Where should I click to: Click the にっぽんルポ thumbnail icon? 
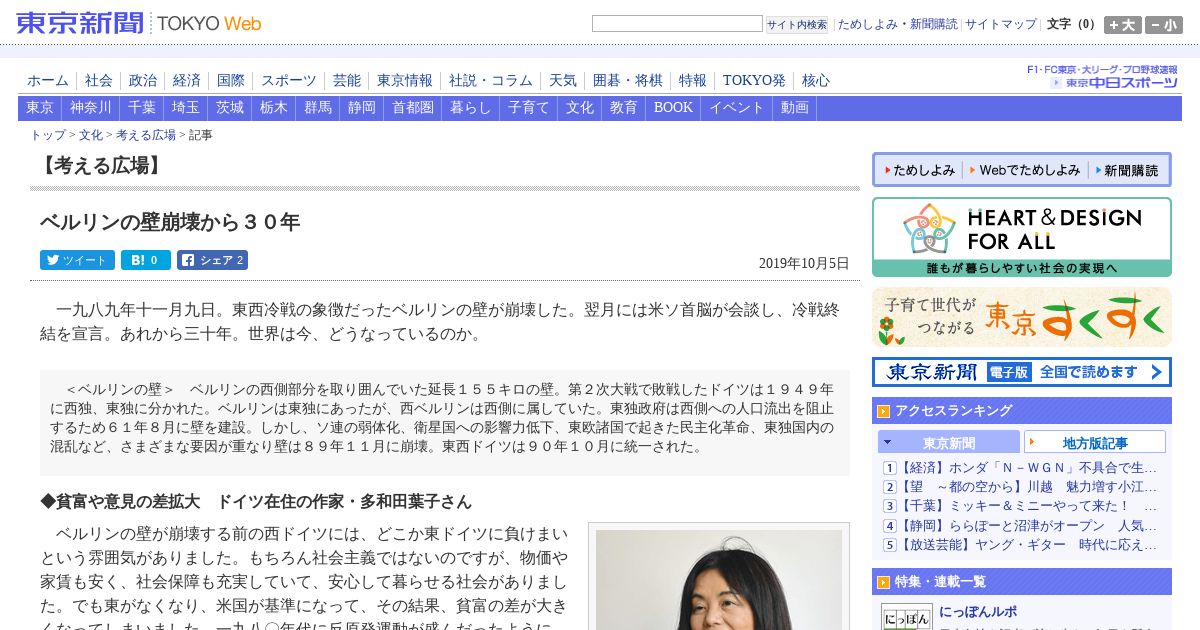click(906, 617)
